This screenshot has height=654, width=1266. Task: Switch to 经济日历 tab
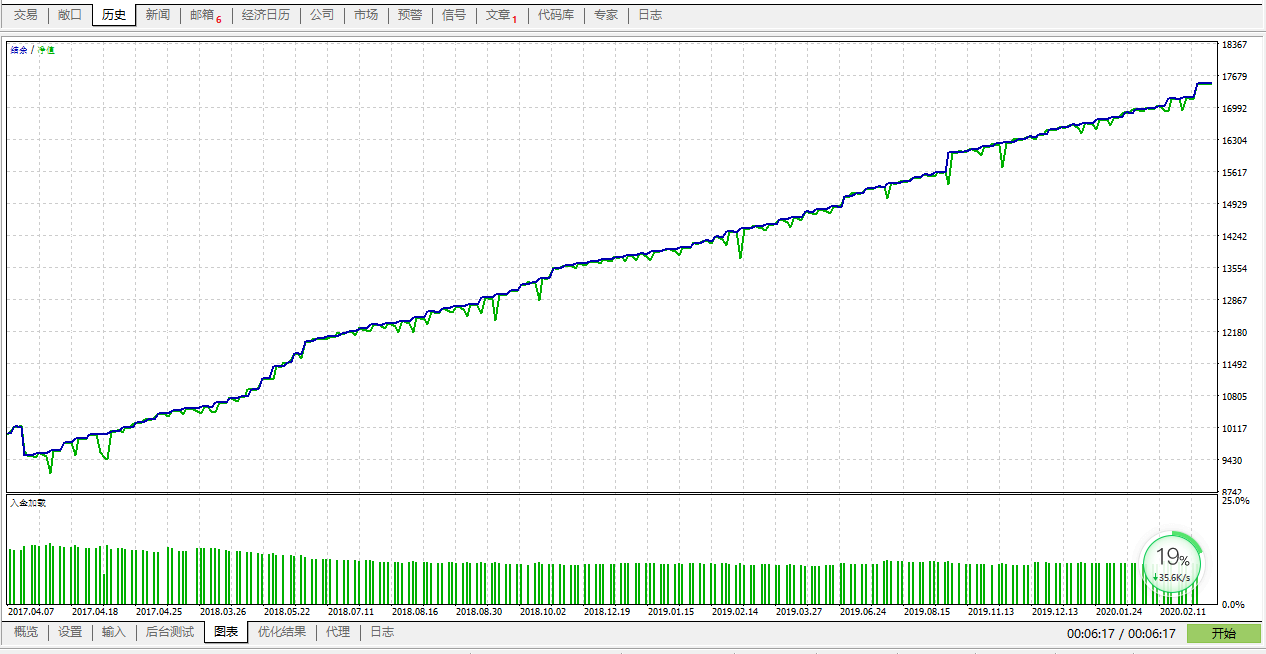click(x=266, y=15)
